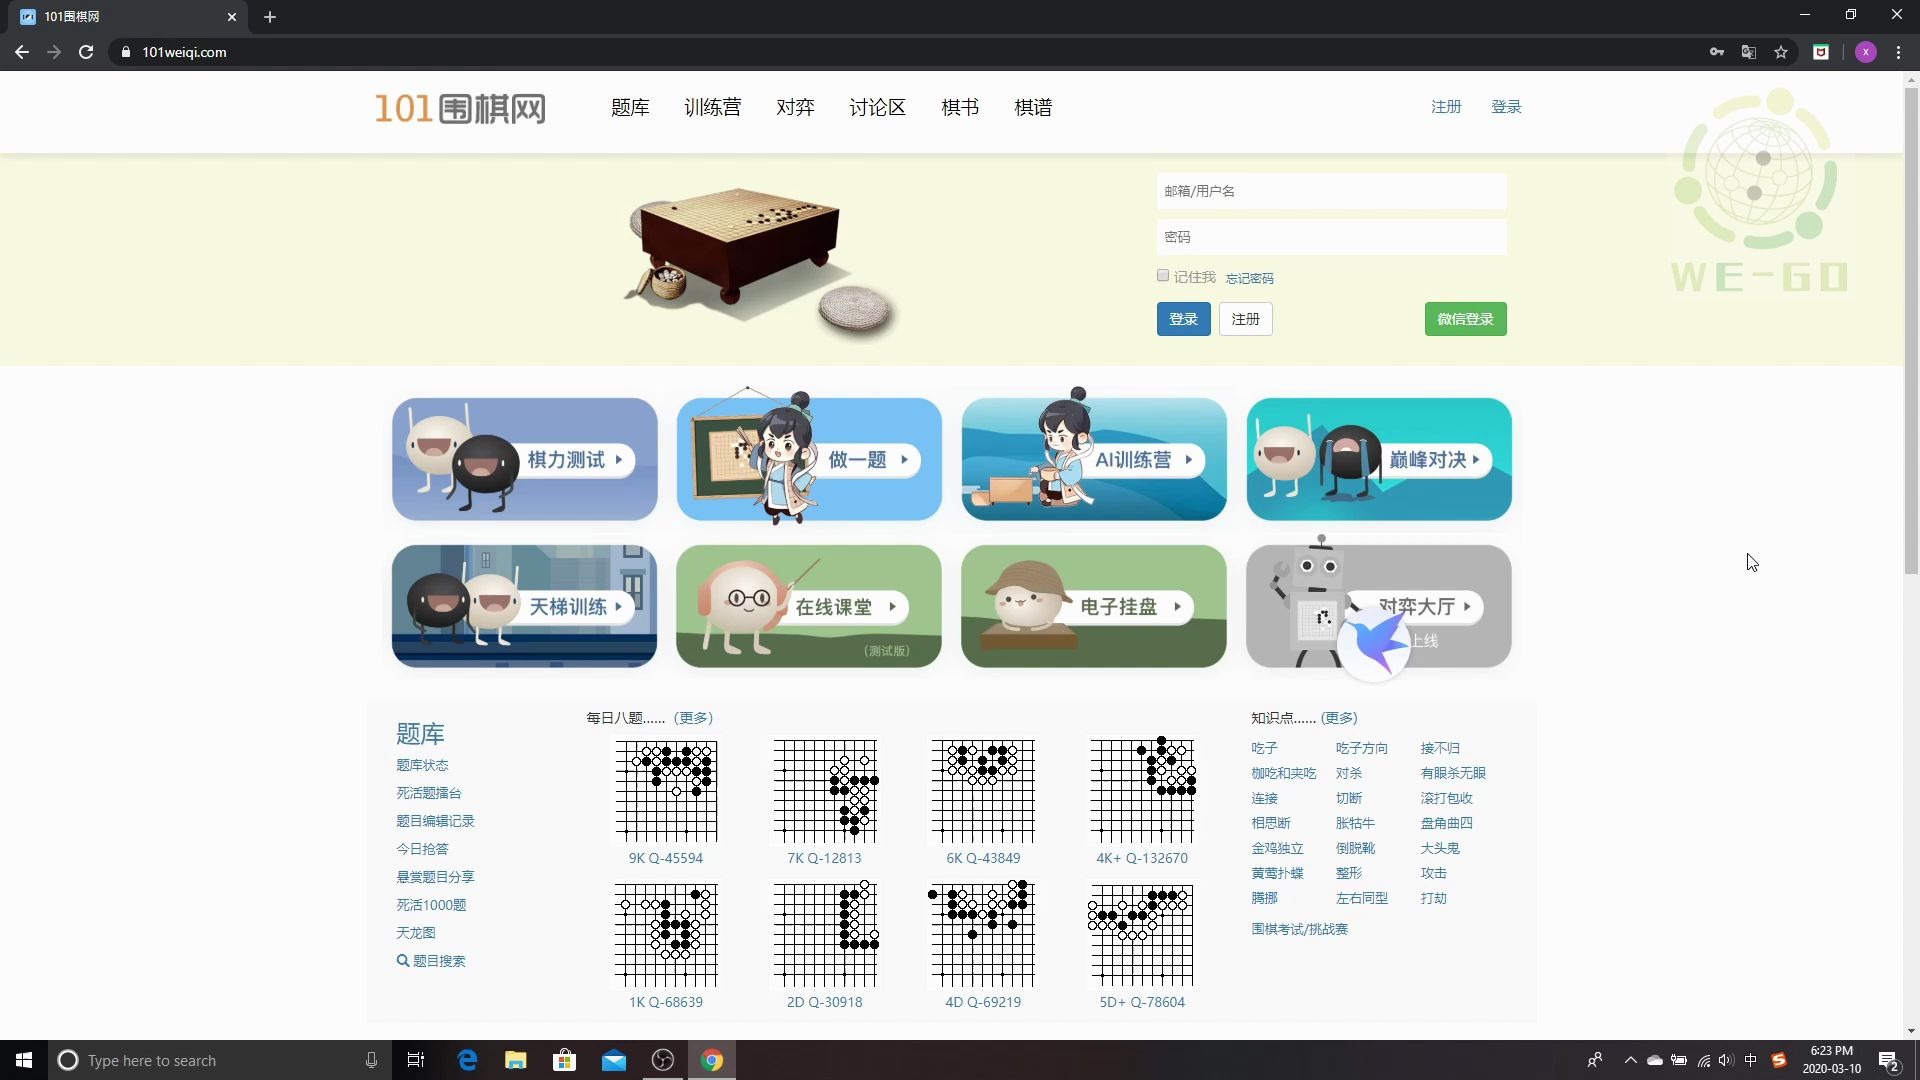Open Chrome's three-dot menu

tap(1899, 52)
